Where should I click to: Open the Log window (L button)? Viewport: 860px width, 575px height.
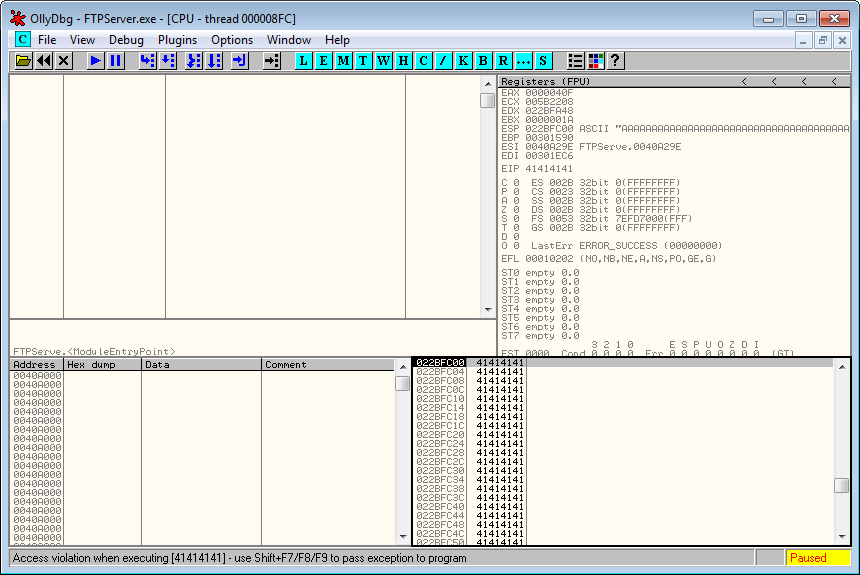pyautogui.click(x=303, y=61)
